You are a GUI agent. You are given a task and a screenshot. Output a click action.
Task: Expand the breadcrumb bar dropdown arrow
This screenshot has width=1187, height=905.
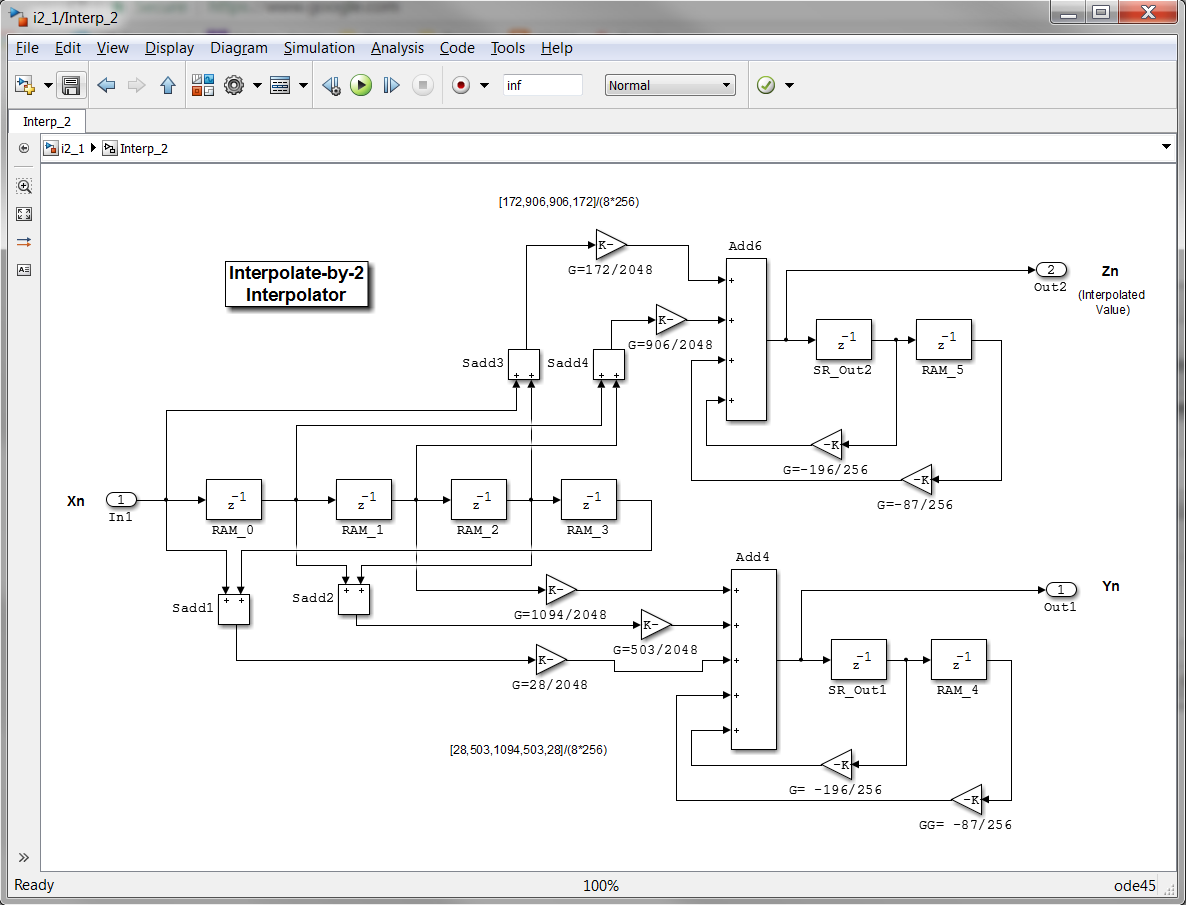point(1166,147)
